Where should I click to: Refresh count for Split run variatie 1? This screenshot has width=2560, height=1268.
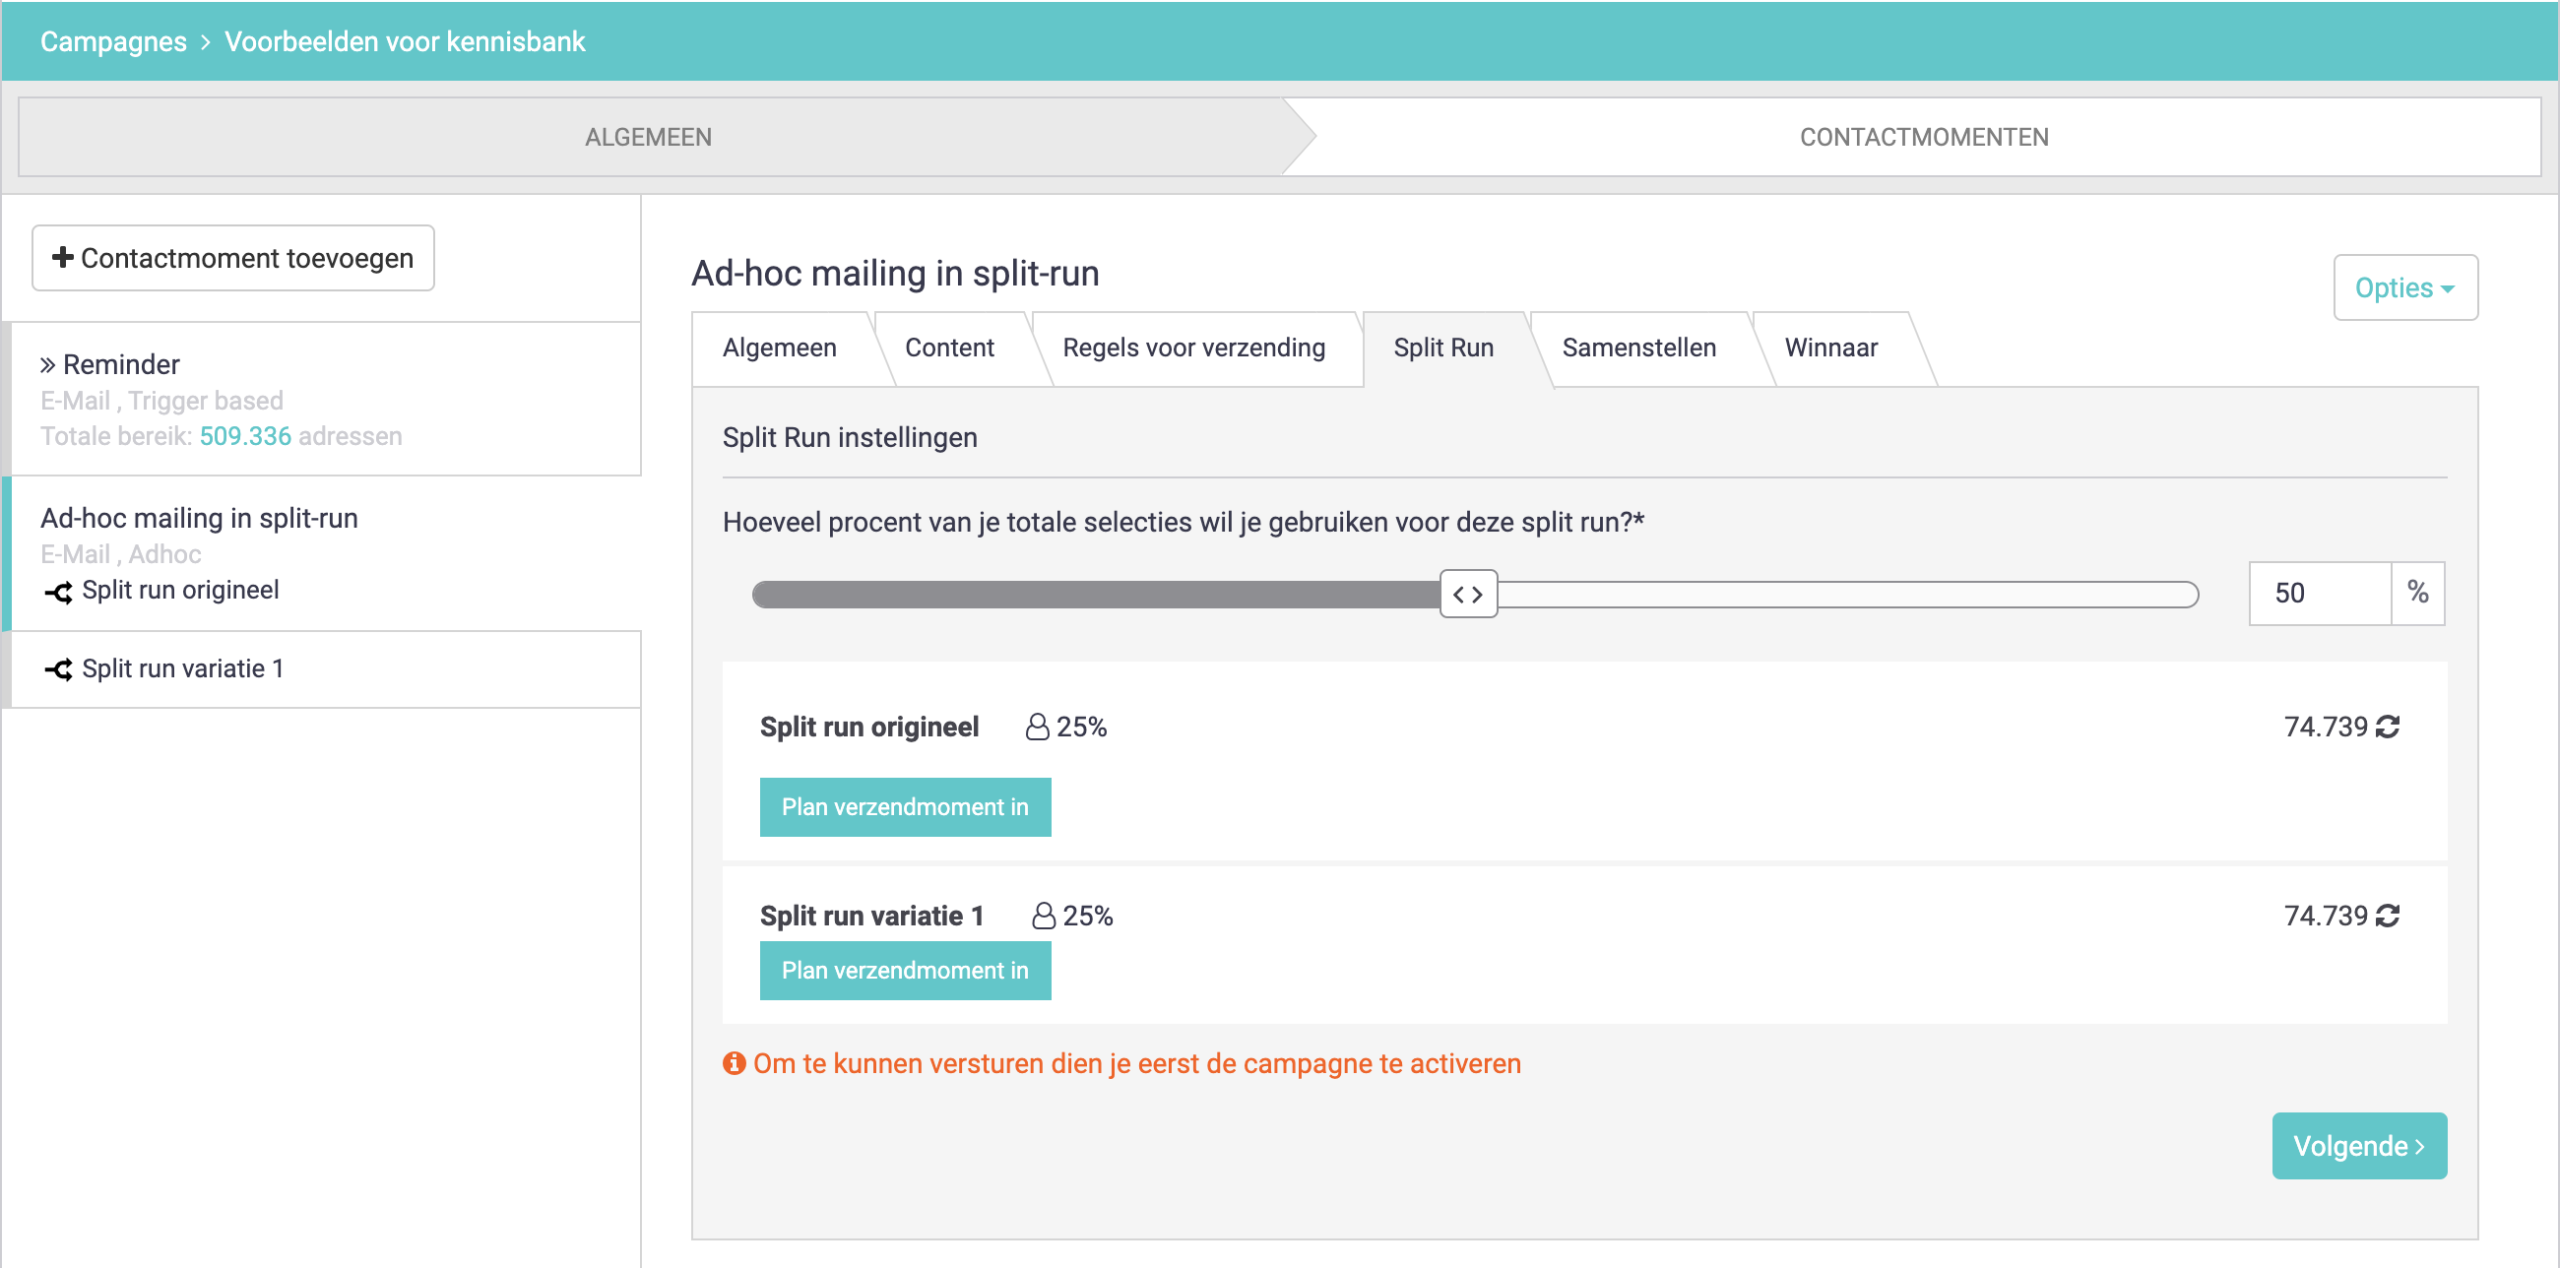2388,916
